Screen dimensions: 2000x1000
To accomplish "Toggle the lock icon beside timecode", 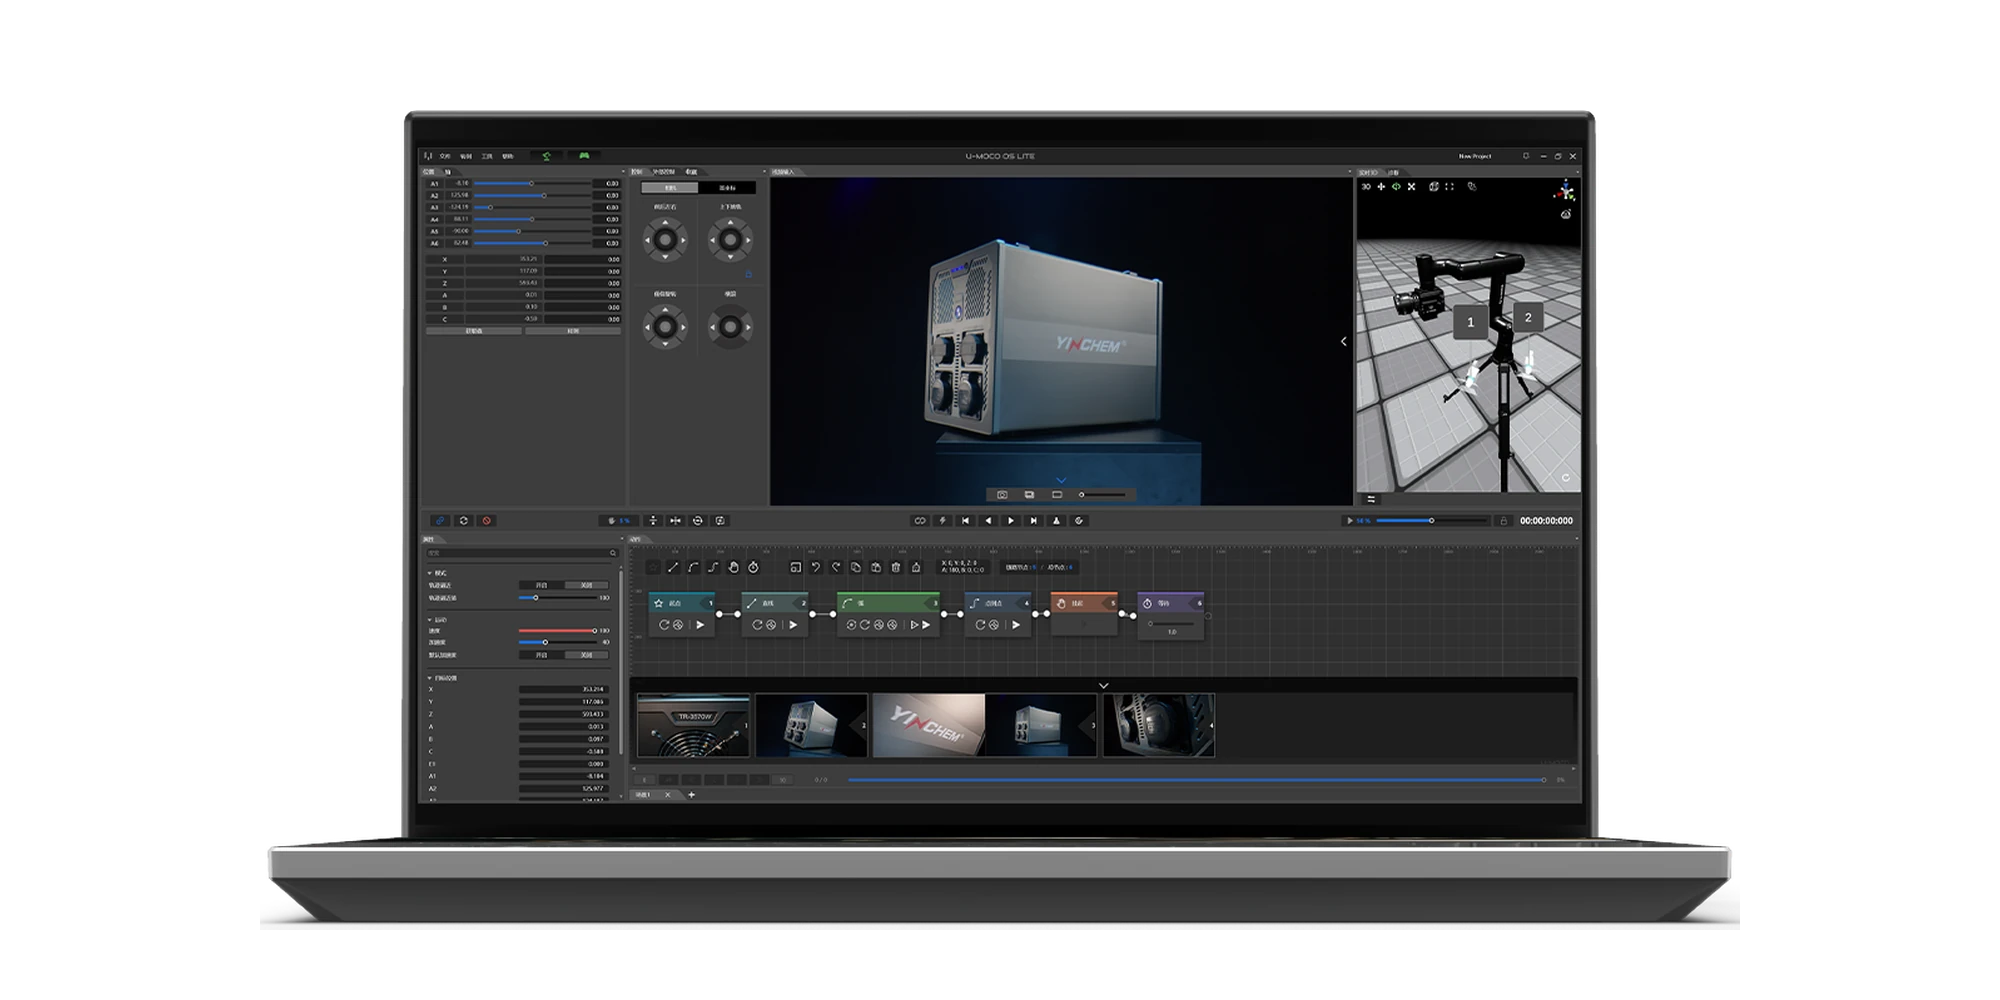I will [x=1502, y=521].
